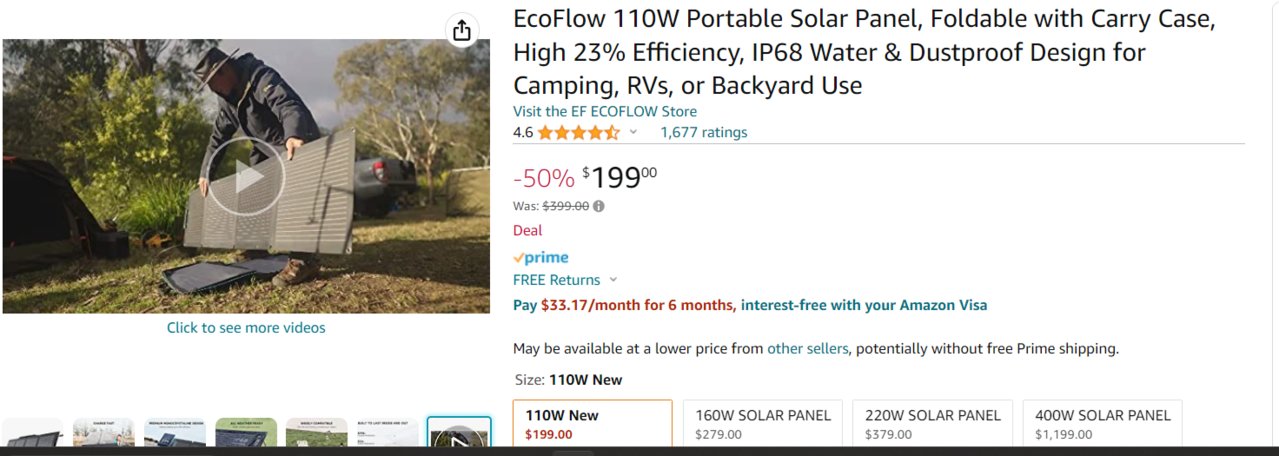Click the Prime logo badge
This screenshot has width=1279, height=456.
click(x=541, y=257)
